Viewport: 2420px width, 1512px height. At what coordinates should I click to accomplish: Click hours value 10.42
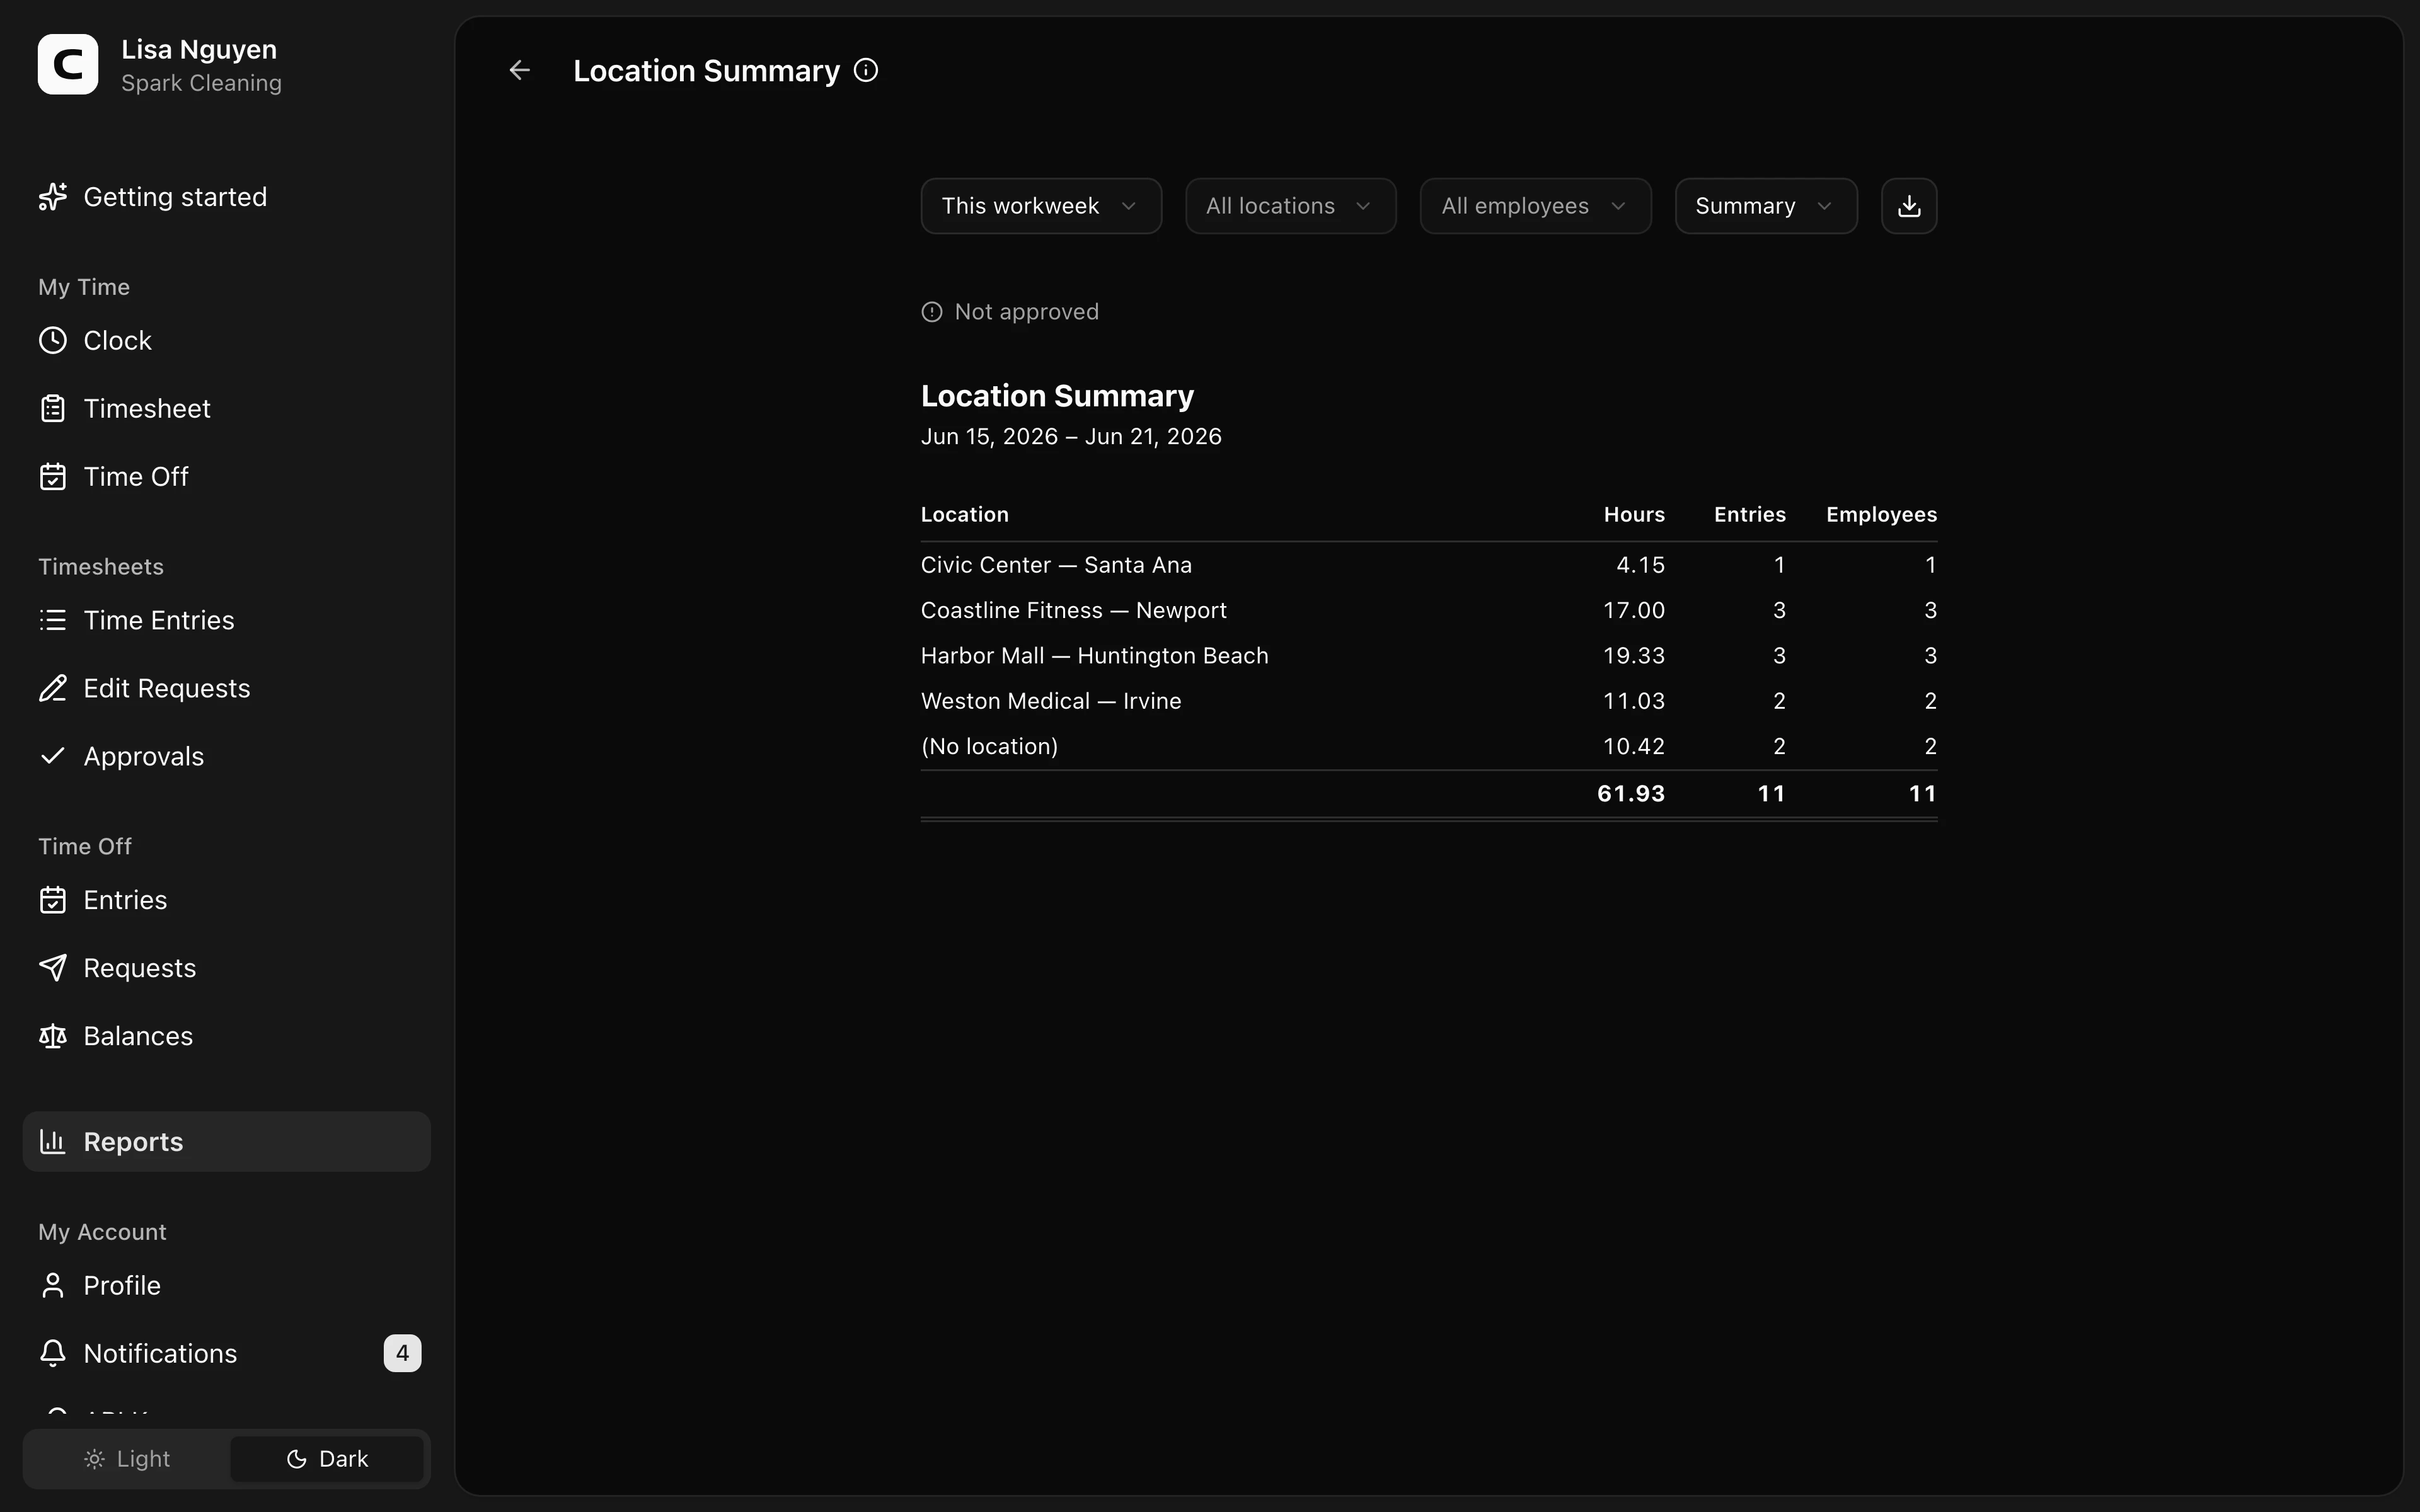click(x=1634, y=746)
